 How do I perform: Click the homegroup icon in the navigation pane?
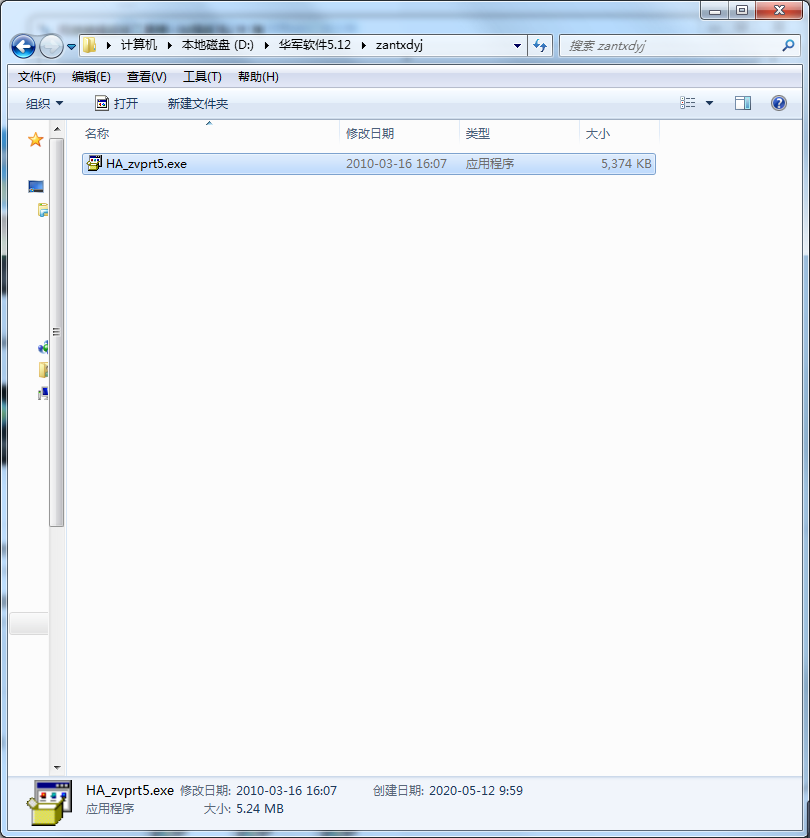click(x=43, y=347)
